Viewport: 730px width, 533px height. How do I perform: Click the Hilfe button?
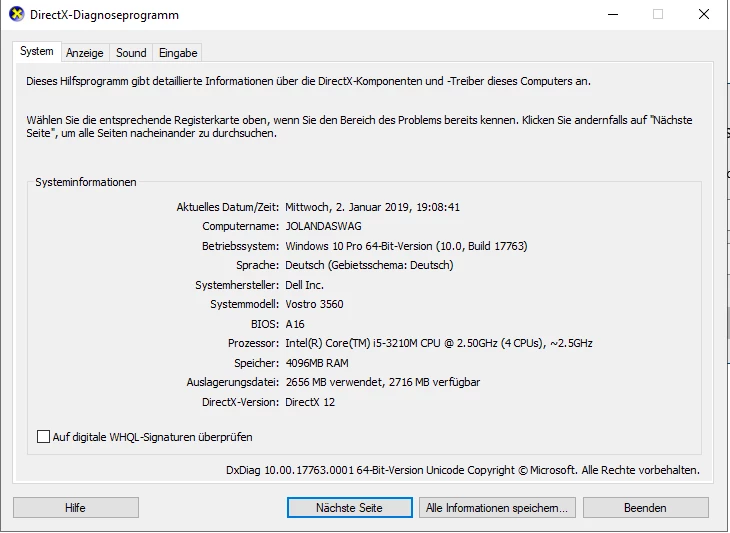click(75, 507)
